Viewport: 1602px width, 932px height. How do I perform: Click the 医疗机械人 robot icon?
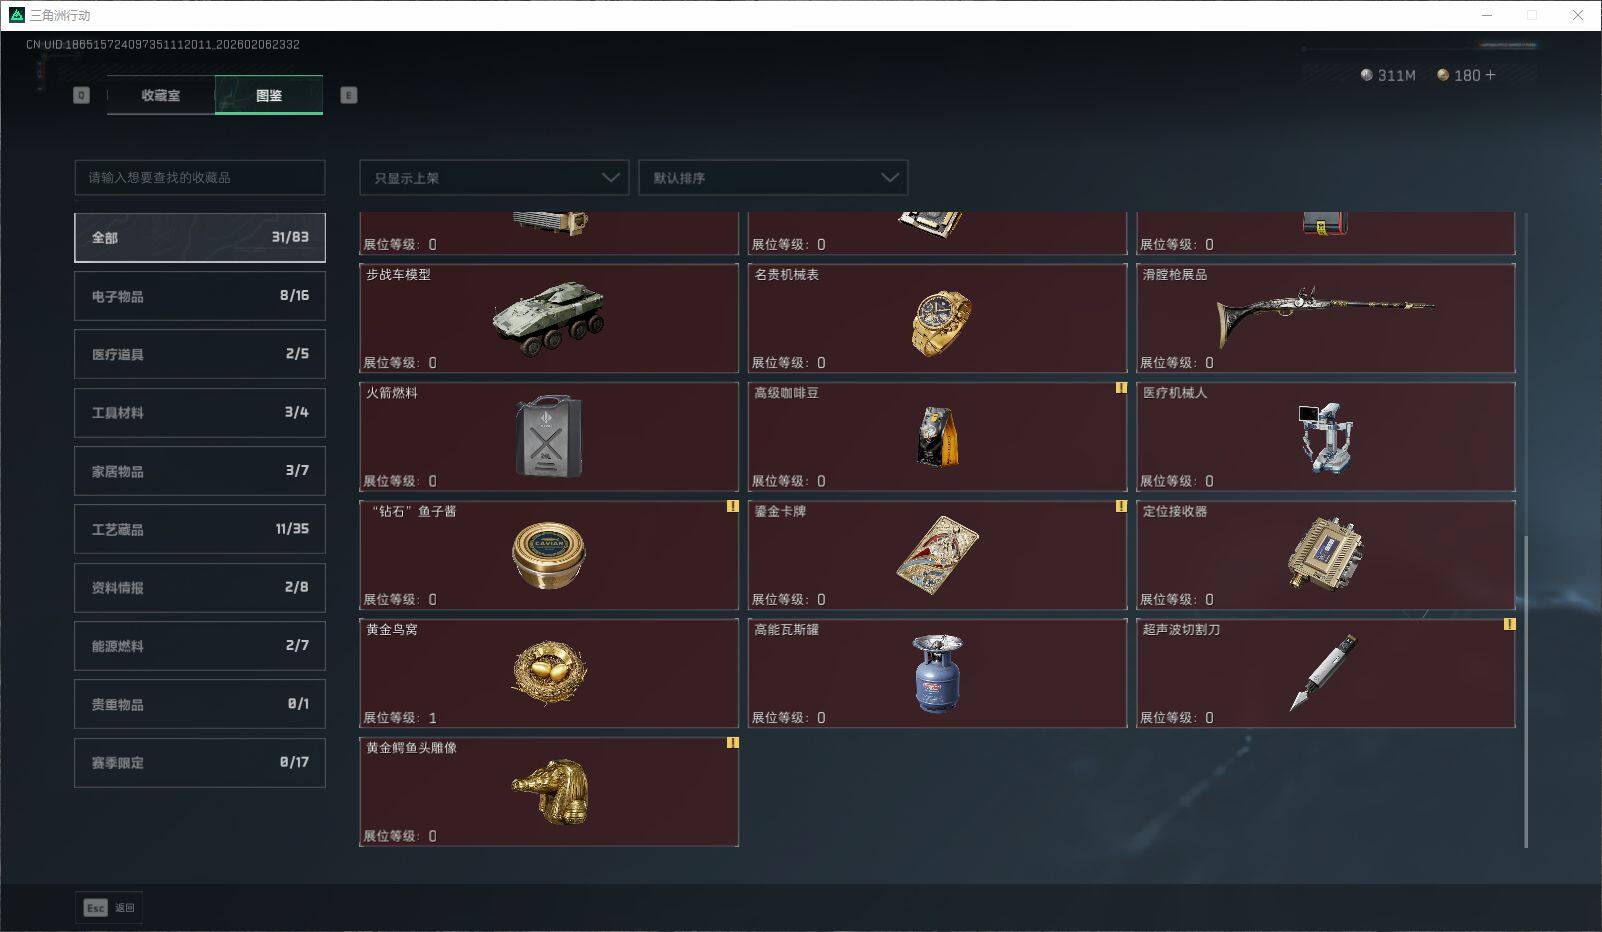coord(1324,438)
